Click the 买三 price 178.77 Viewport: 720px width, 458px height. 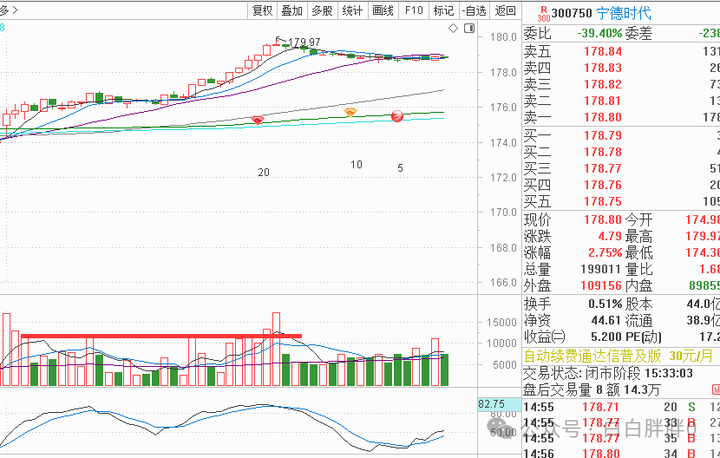[x=602, y=169]
